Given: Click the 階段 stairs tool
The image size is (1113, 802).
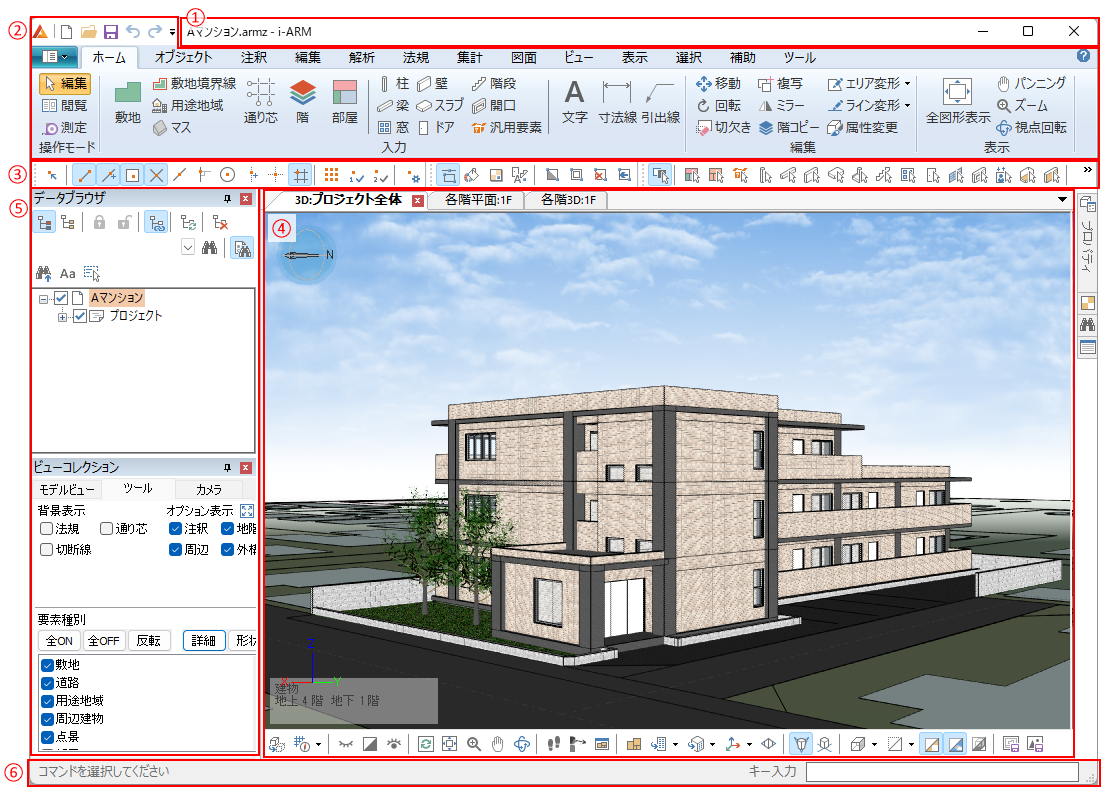Looking at the screenshot, I should pos(493,84).
